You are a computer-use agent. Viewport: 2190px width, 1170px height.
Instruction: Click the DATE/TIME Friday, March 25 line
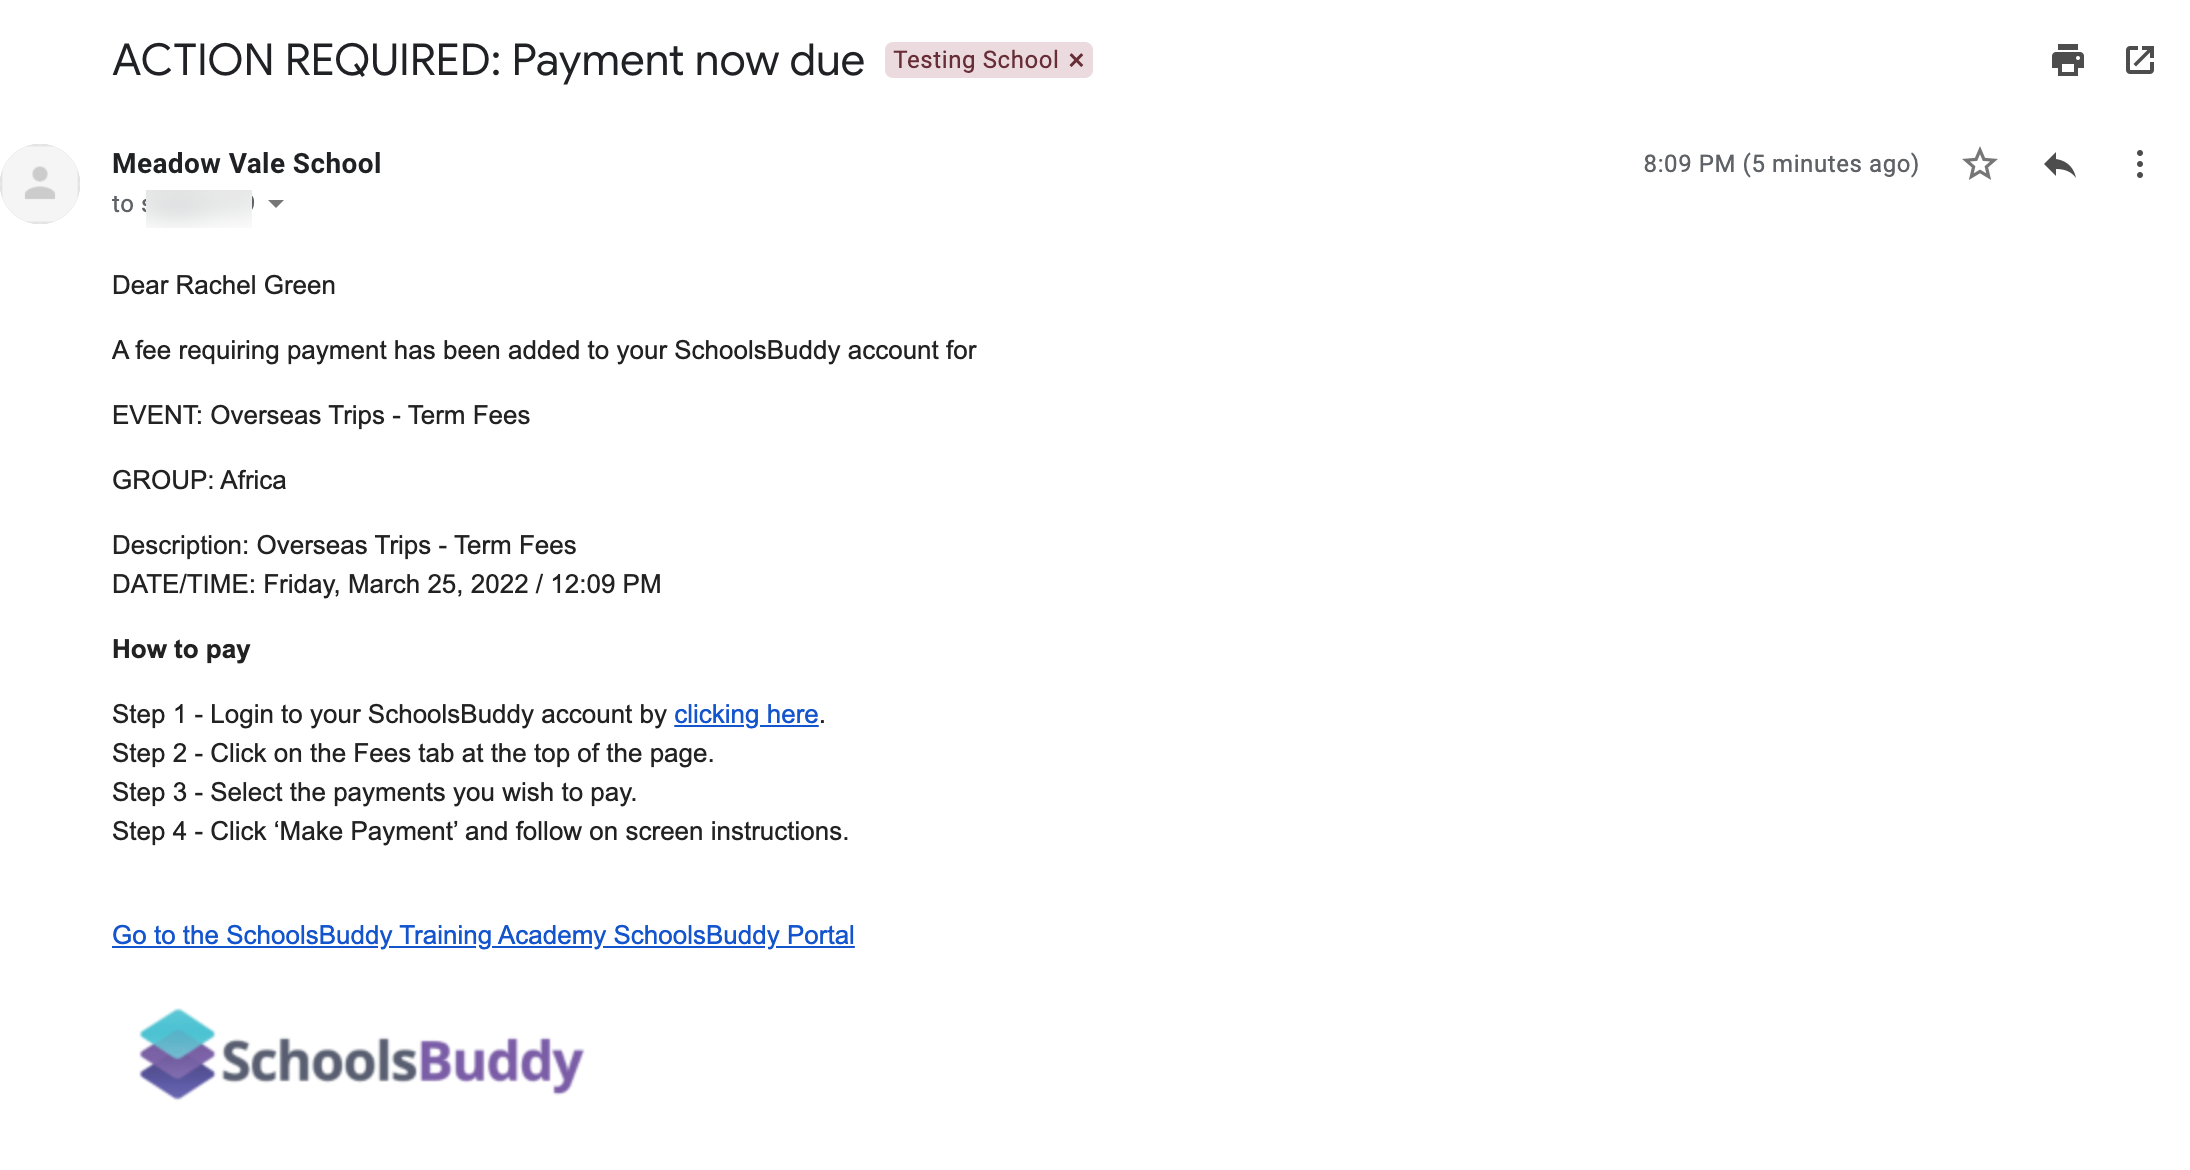point(386,584)
